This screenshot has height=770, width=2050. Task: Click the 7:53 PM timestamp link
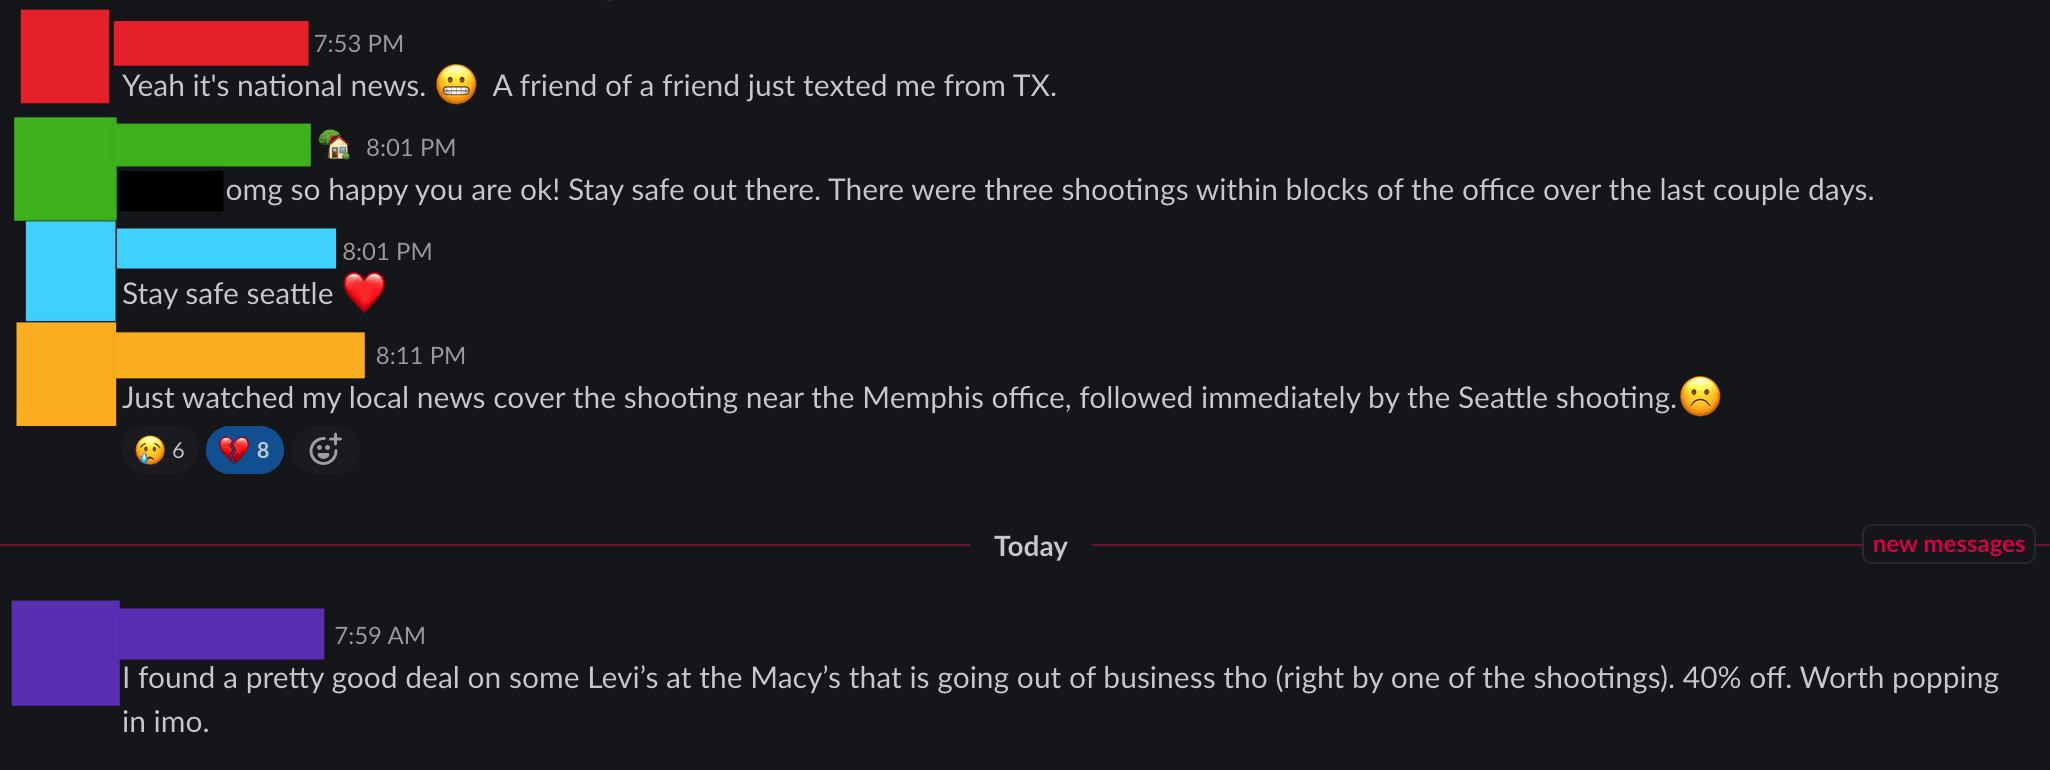click(x=359, y=44)
